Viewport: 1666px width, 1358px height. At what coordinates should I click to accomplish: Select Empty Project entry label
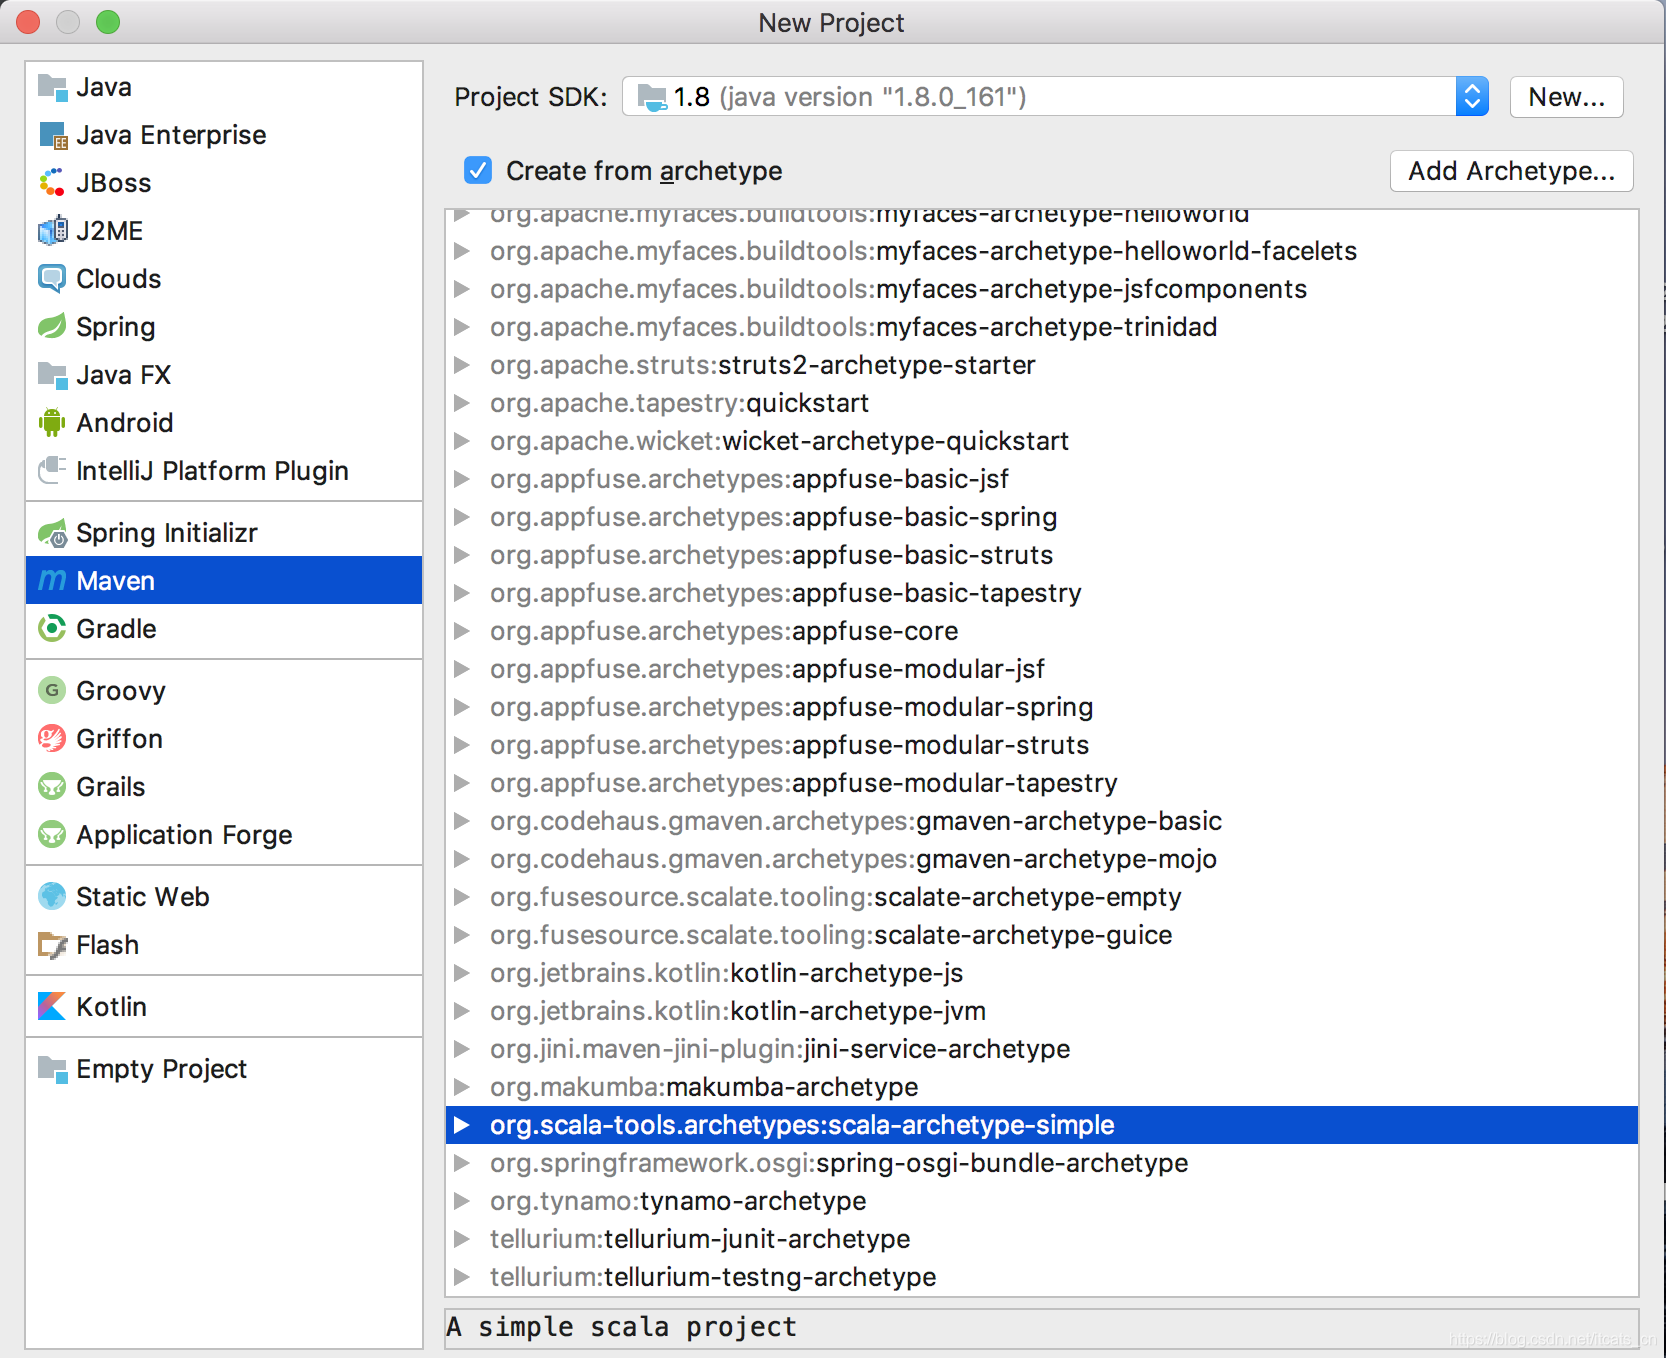pos(161,1069)
